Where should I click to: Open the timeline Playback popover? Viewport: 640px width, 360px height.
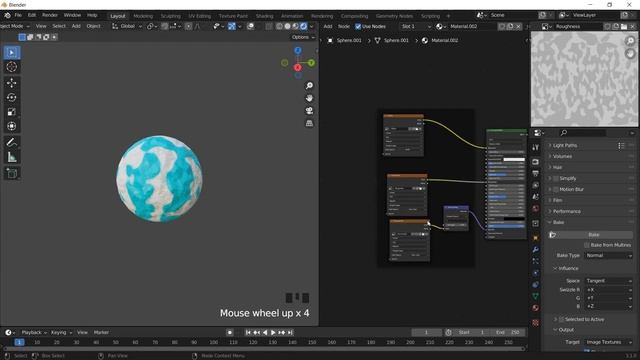33,333
